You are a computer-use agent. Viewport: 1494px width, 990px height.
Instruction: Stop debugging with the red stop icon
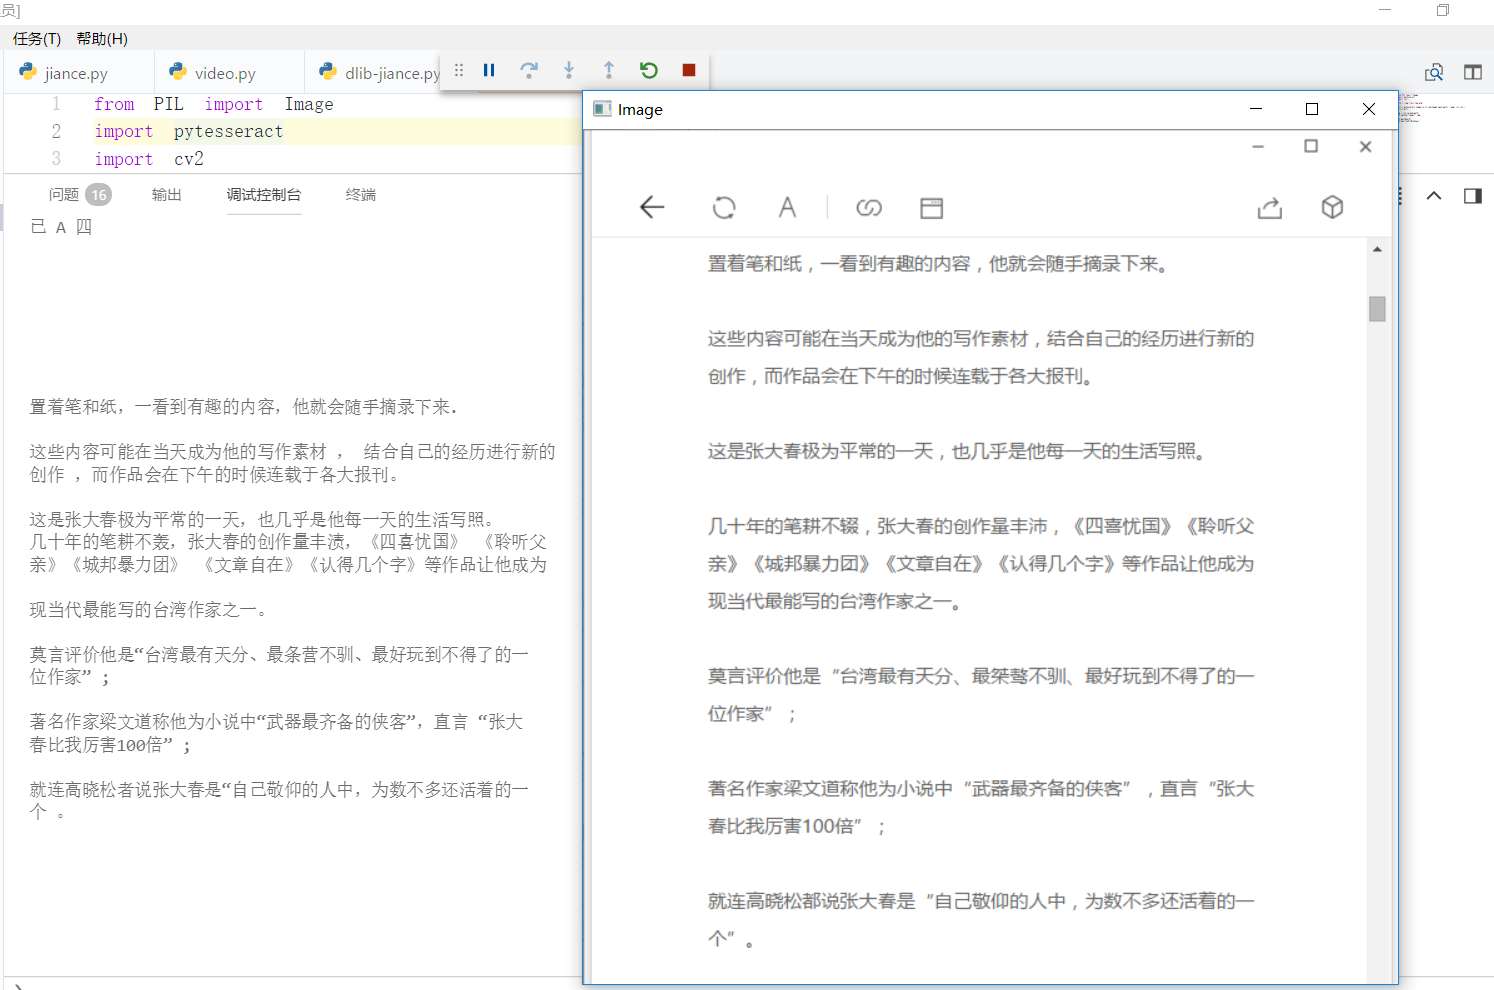pyautogui.click(x=689, y=70)
